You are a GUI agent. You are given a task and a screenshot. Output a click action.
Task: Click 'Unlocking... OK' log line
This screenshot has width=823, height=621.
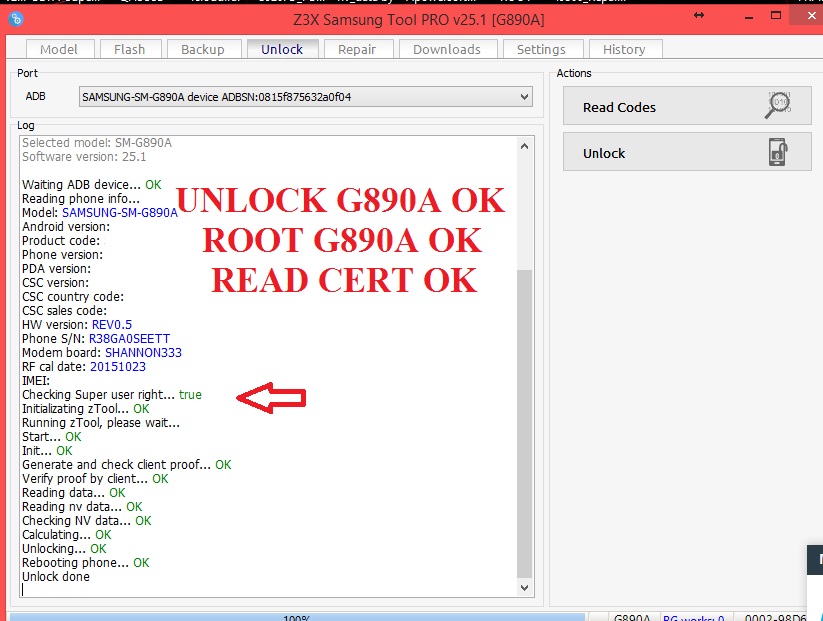click(64, 549)
